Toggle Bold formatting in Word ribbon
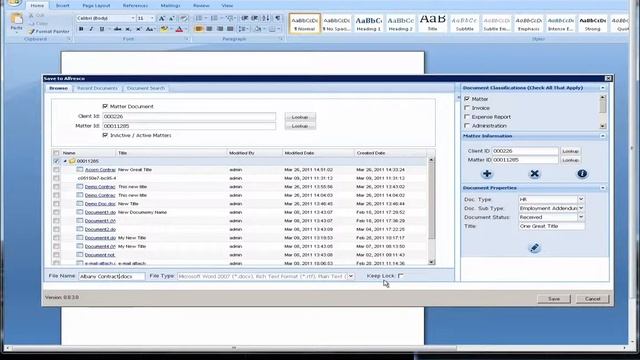The width and height of the screenshot is (640, 360). click(x=81, y=29)
